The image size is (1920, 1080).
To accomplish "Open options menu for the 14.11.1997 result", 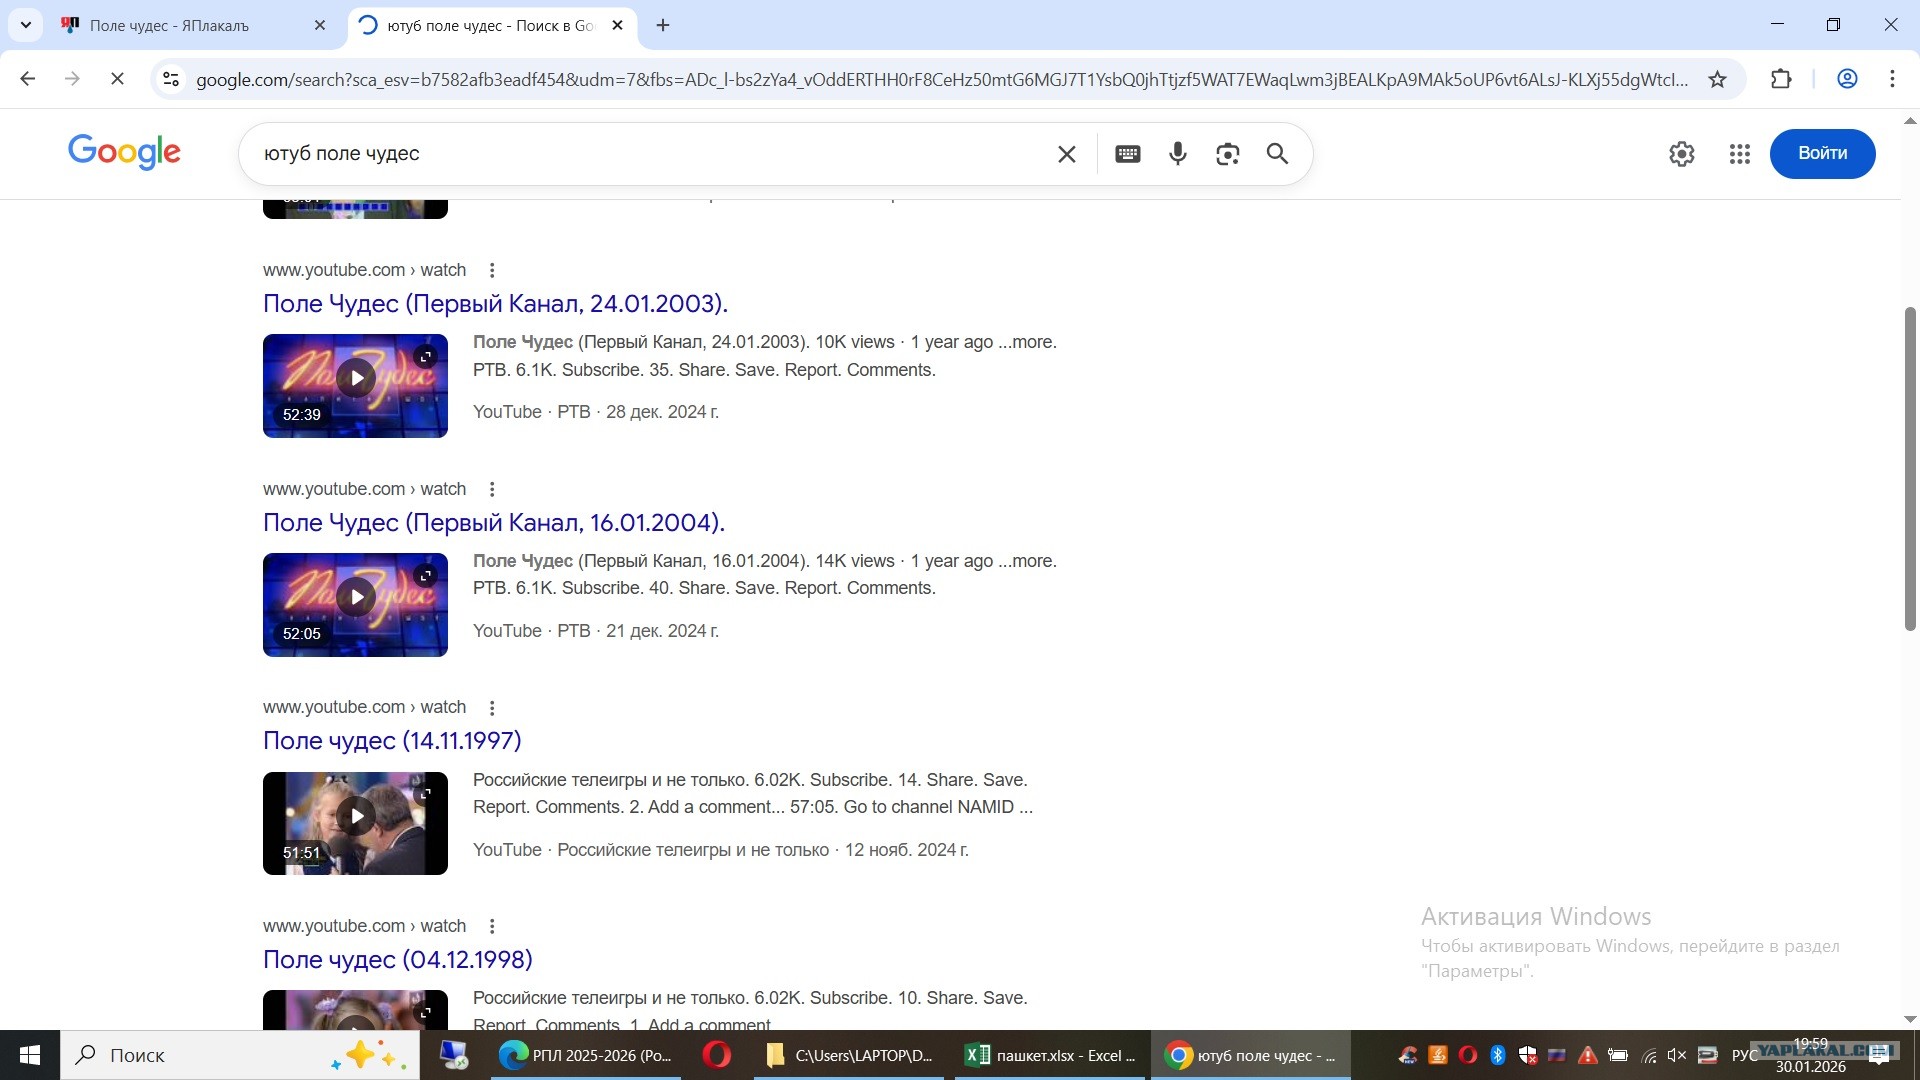I will (492, 708).
